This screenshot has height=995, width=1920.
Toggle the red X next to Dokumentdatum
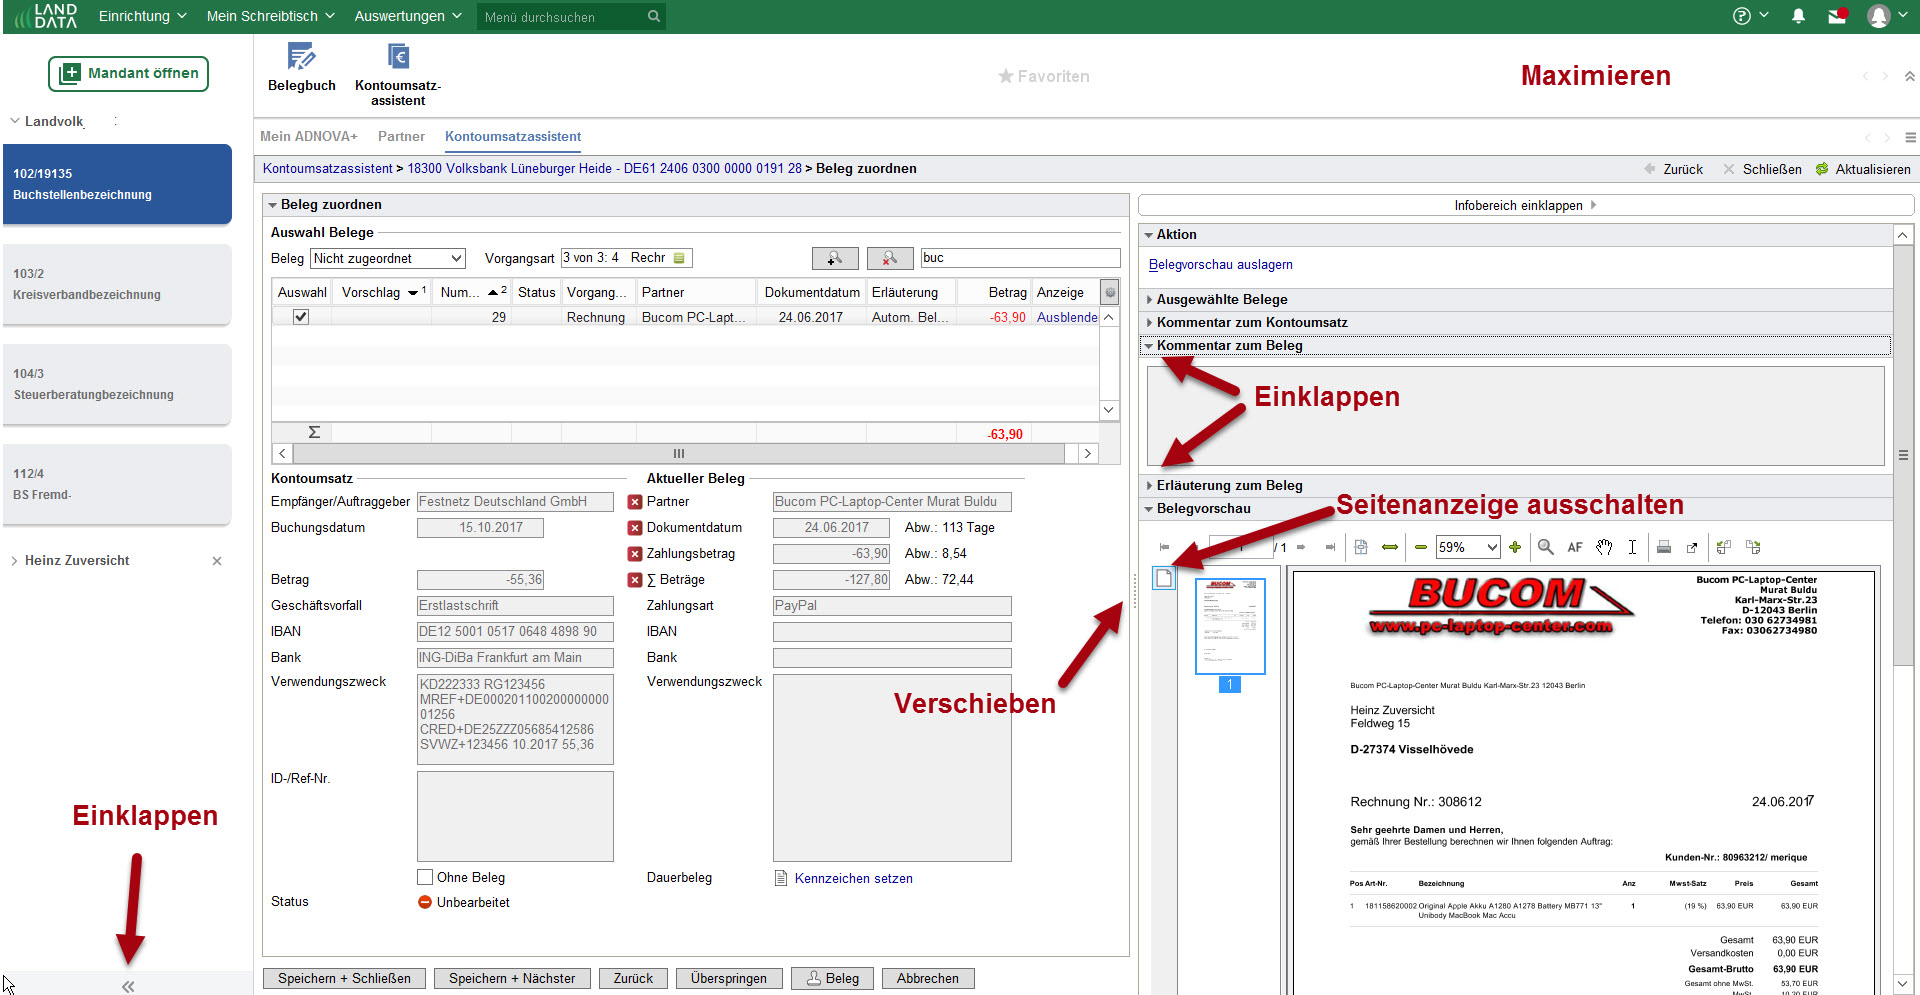tap(634, 528)
